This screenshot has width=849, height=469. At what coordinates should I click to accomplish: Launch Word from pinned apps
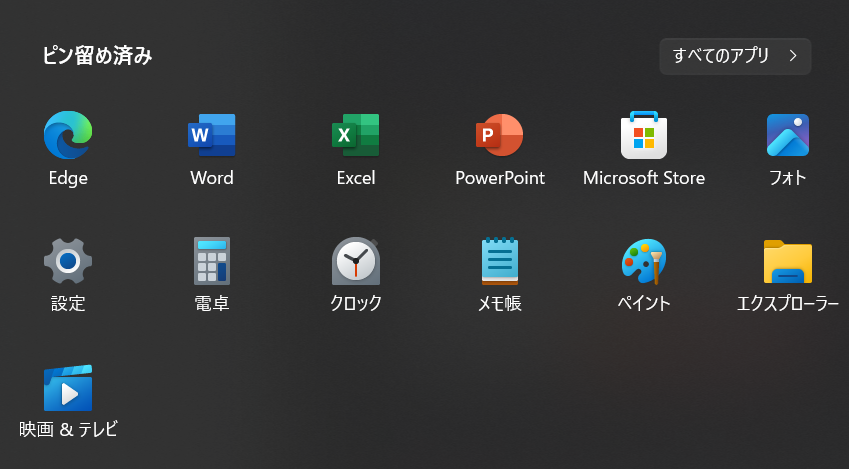click(212, 135)
